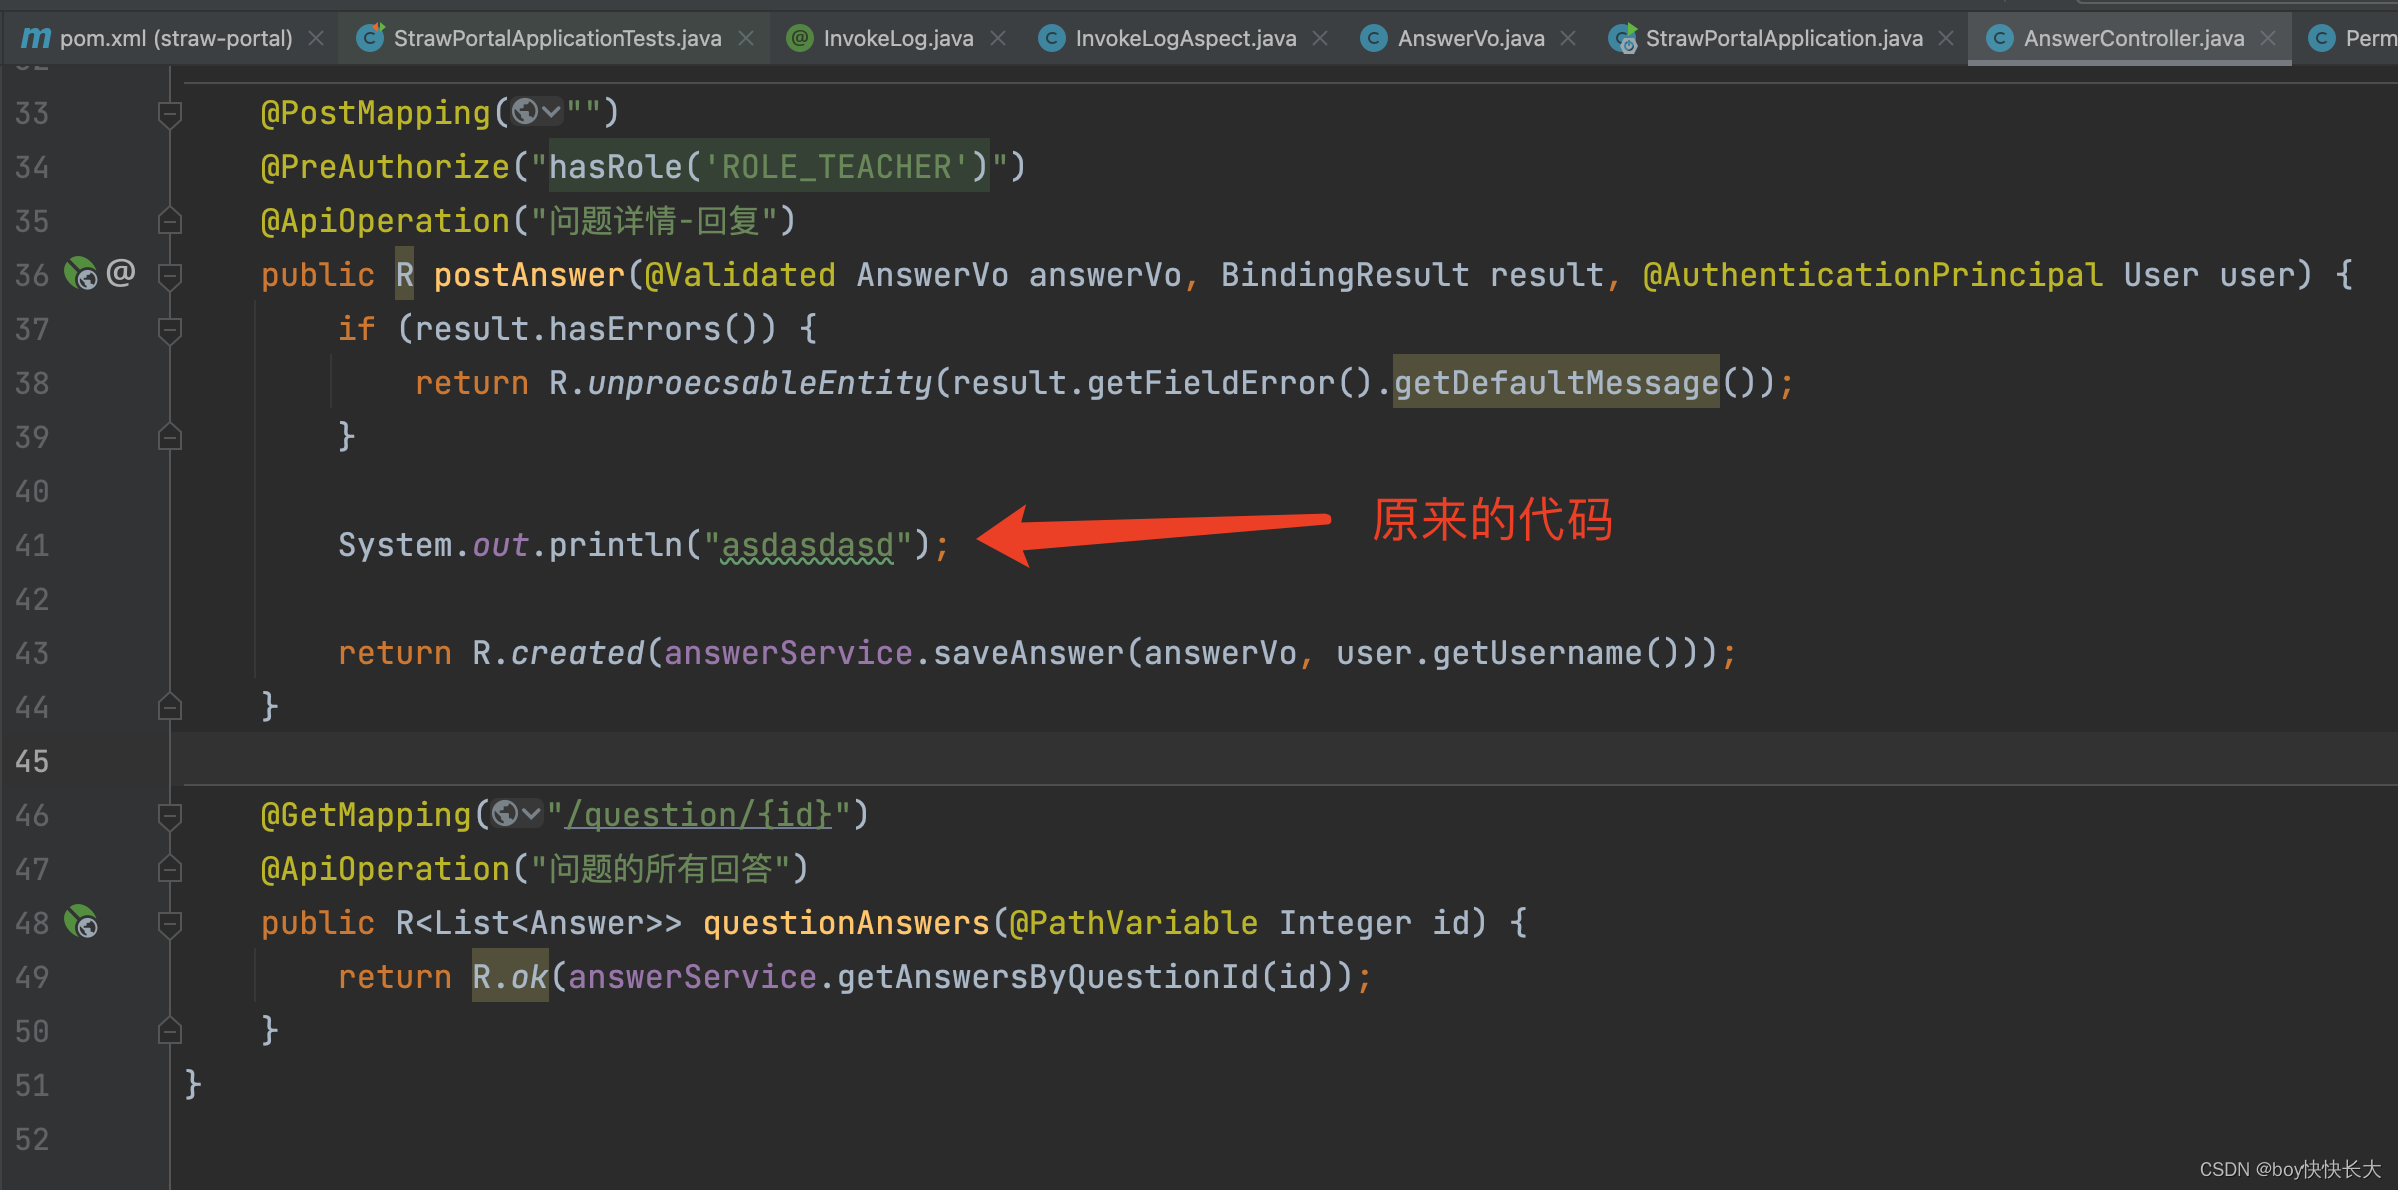
Task: Collapse if block fold at line 37
Action: tap(170, 329)
